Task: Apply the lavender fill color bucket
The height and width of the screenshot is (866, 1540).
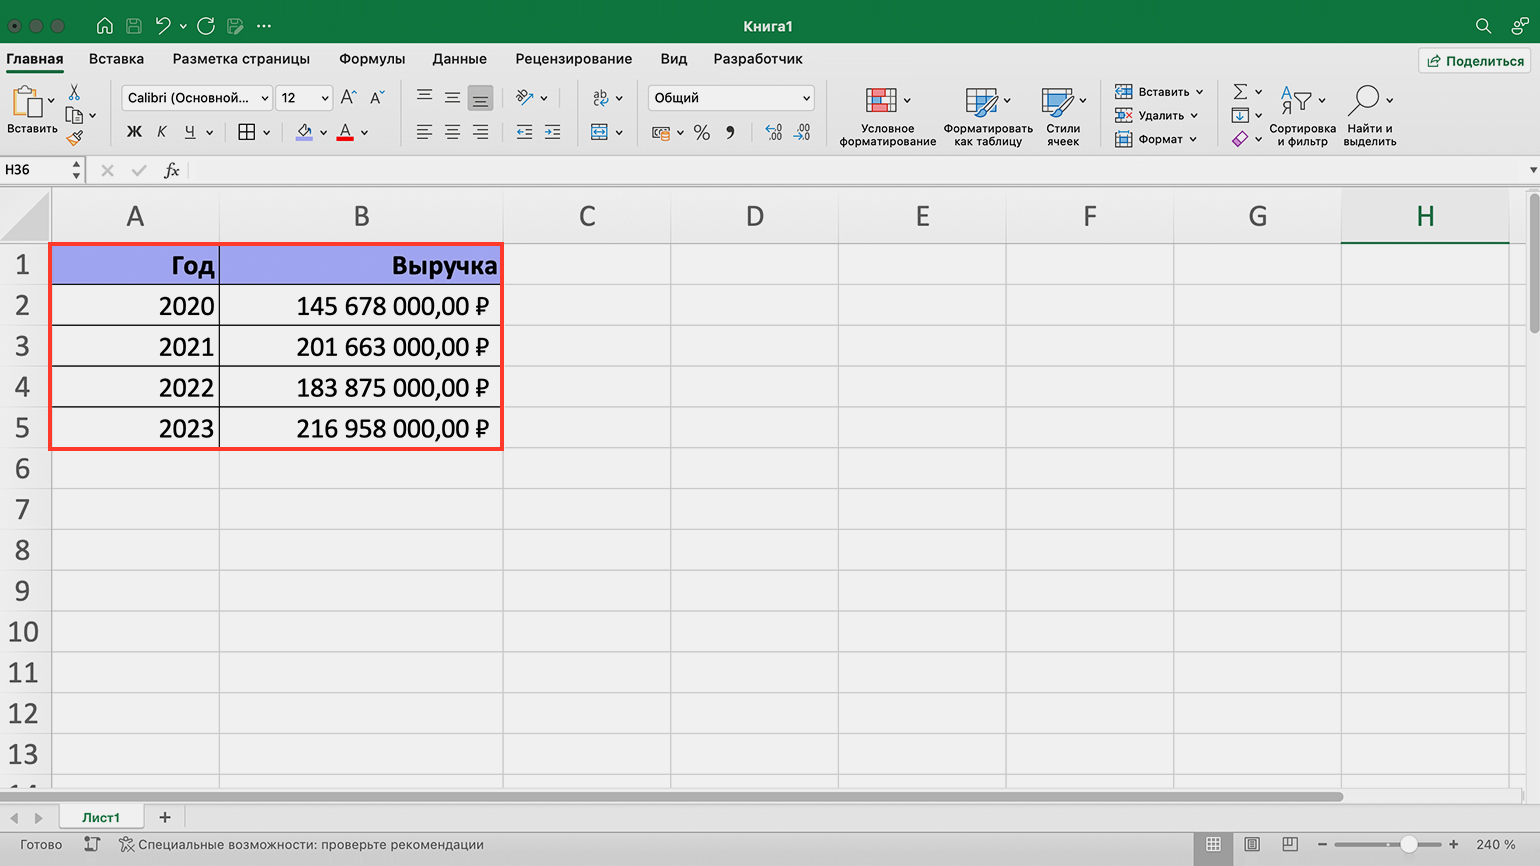Action: pyautogui.click(x=304, y=132)
